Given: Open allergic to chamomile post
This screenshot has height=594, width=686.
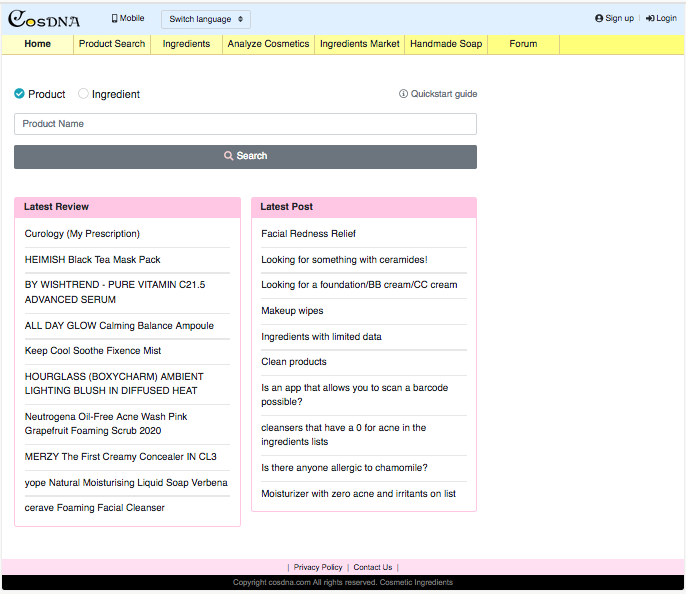Looking at the screenshot, I should tap(344, 468).
